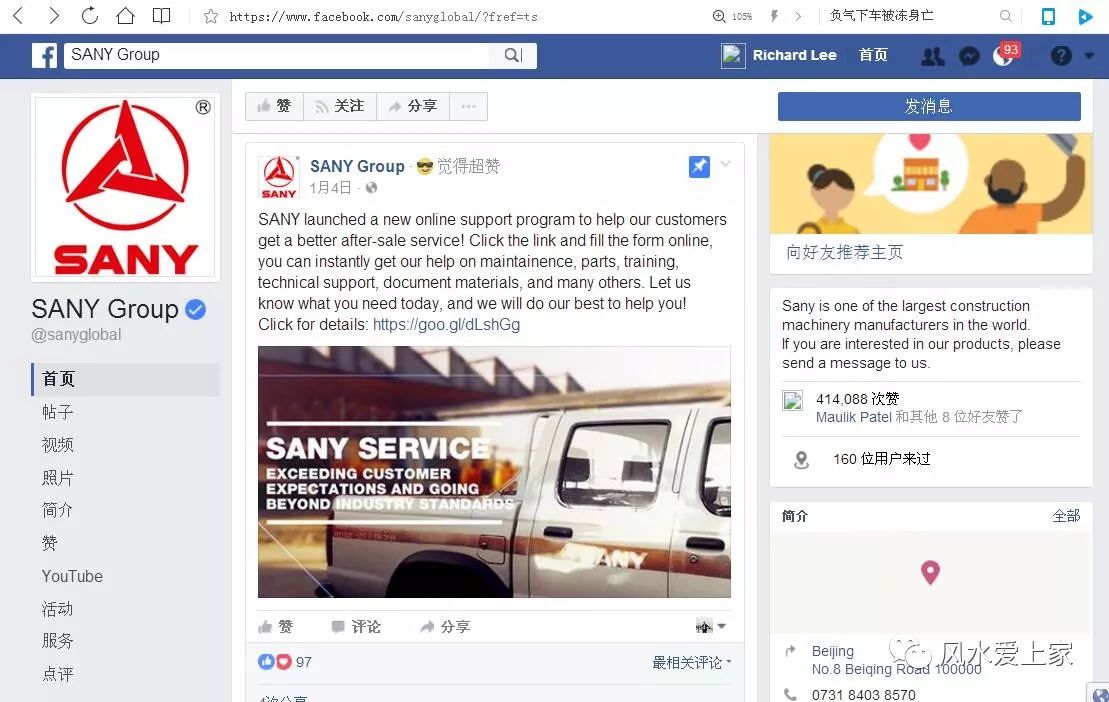Open the more options ellipsis button

tap(468, 106)
